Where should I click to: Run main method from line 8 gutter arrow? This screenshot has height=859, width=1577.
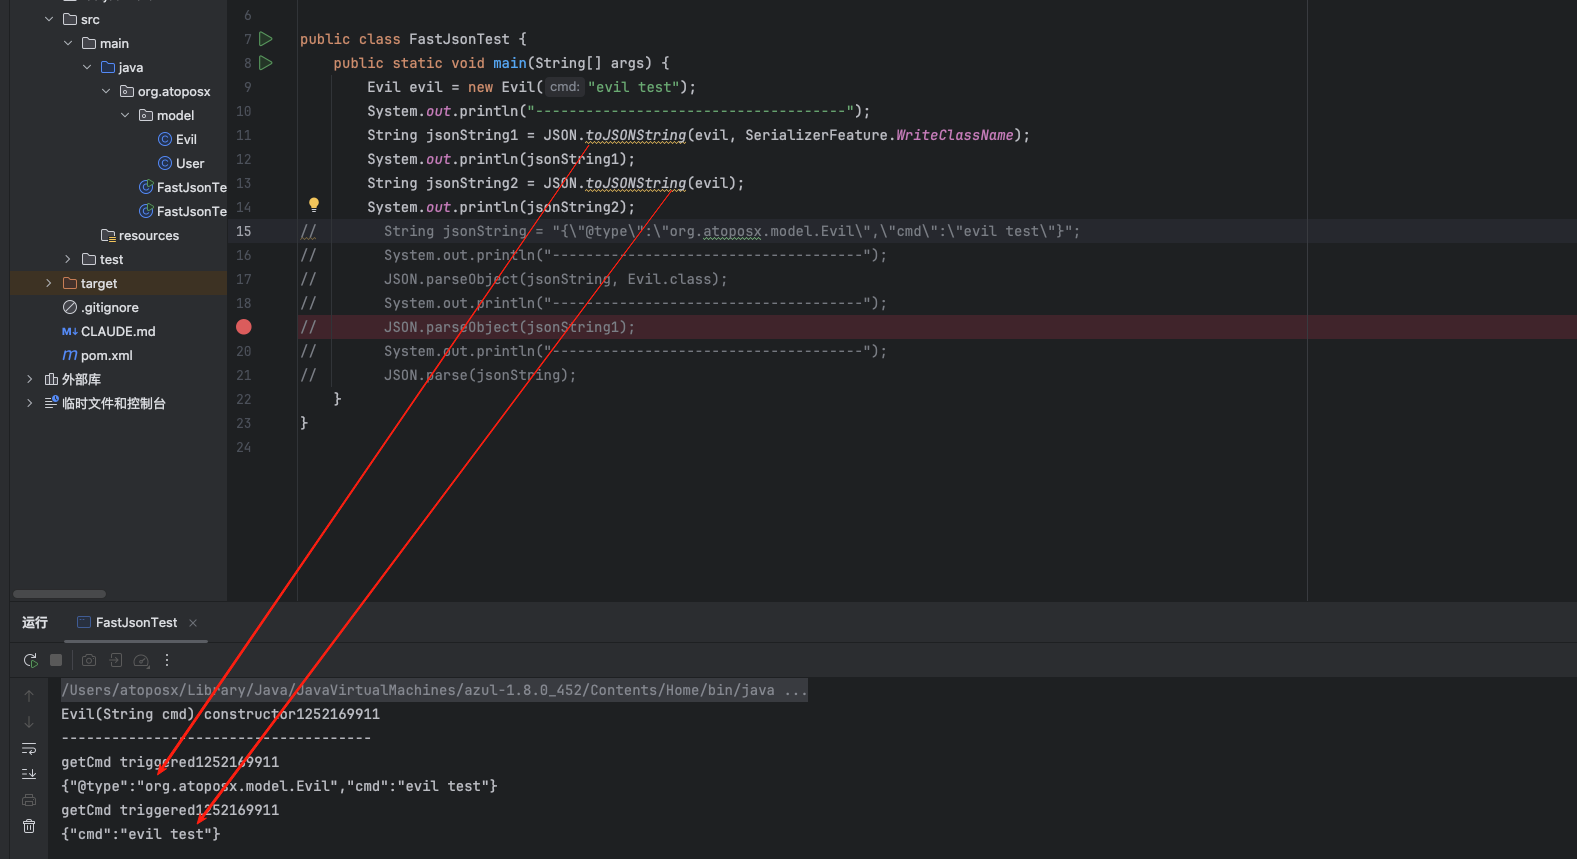[x=266, y=63]
